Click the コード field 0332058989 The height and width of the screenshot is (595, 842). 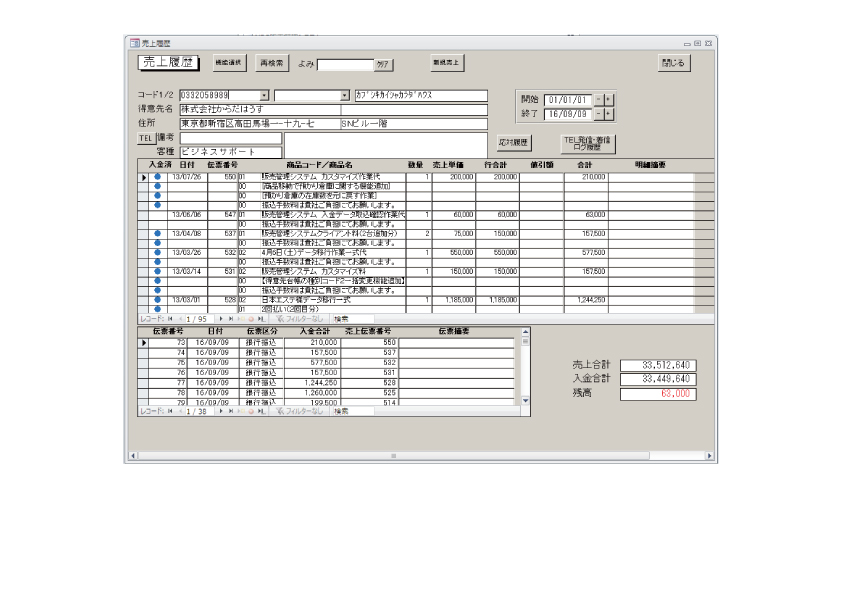(220, 96)
